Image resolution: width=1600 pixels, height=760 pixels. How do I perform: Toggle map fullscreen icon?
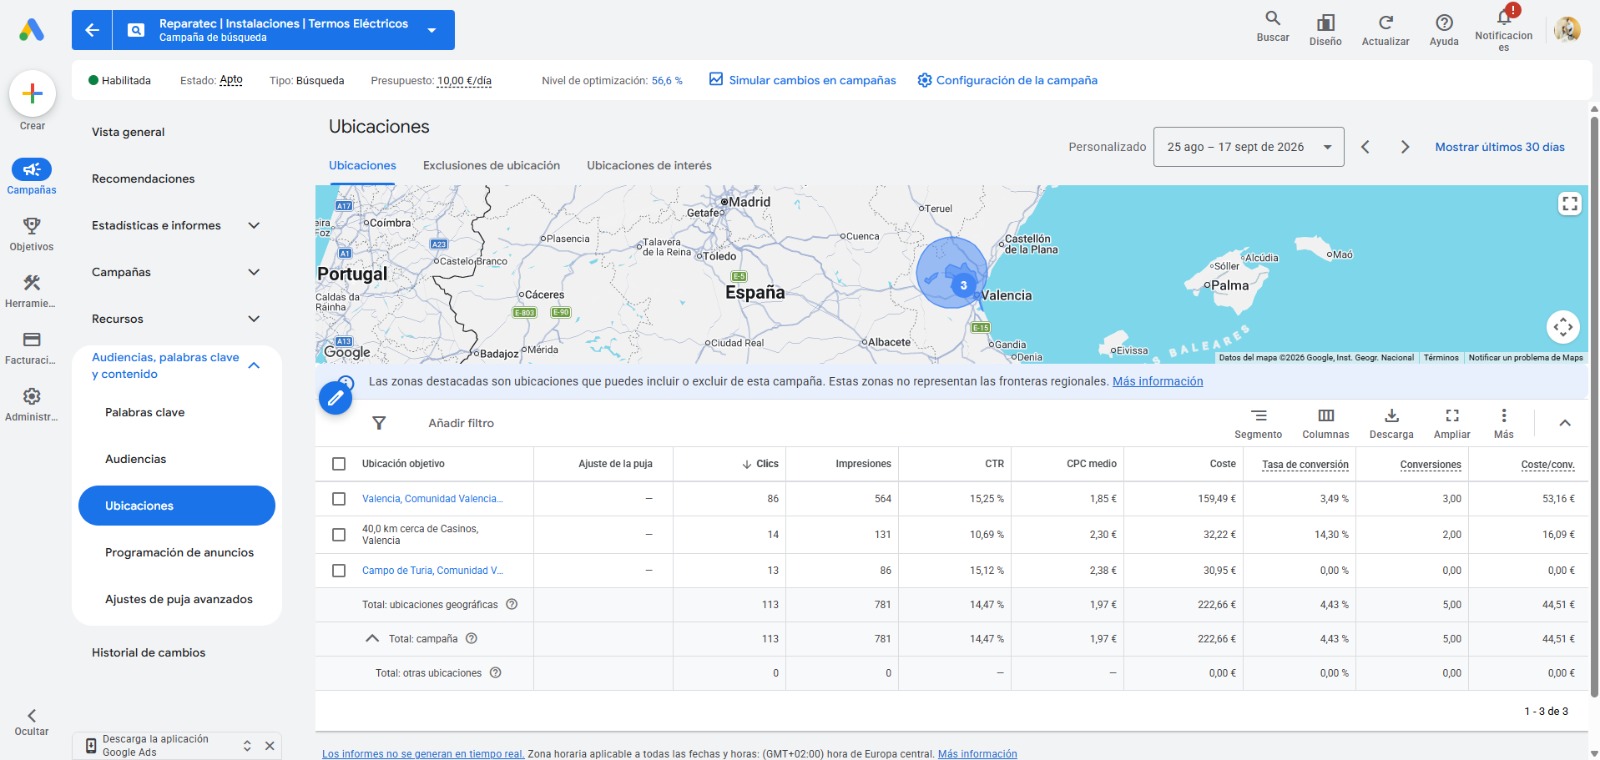(1570, 204)
